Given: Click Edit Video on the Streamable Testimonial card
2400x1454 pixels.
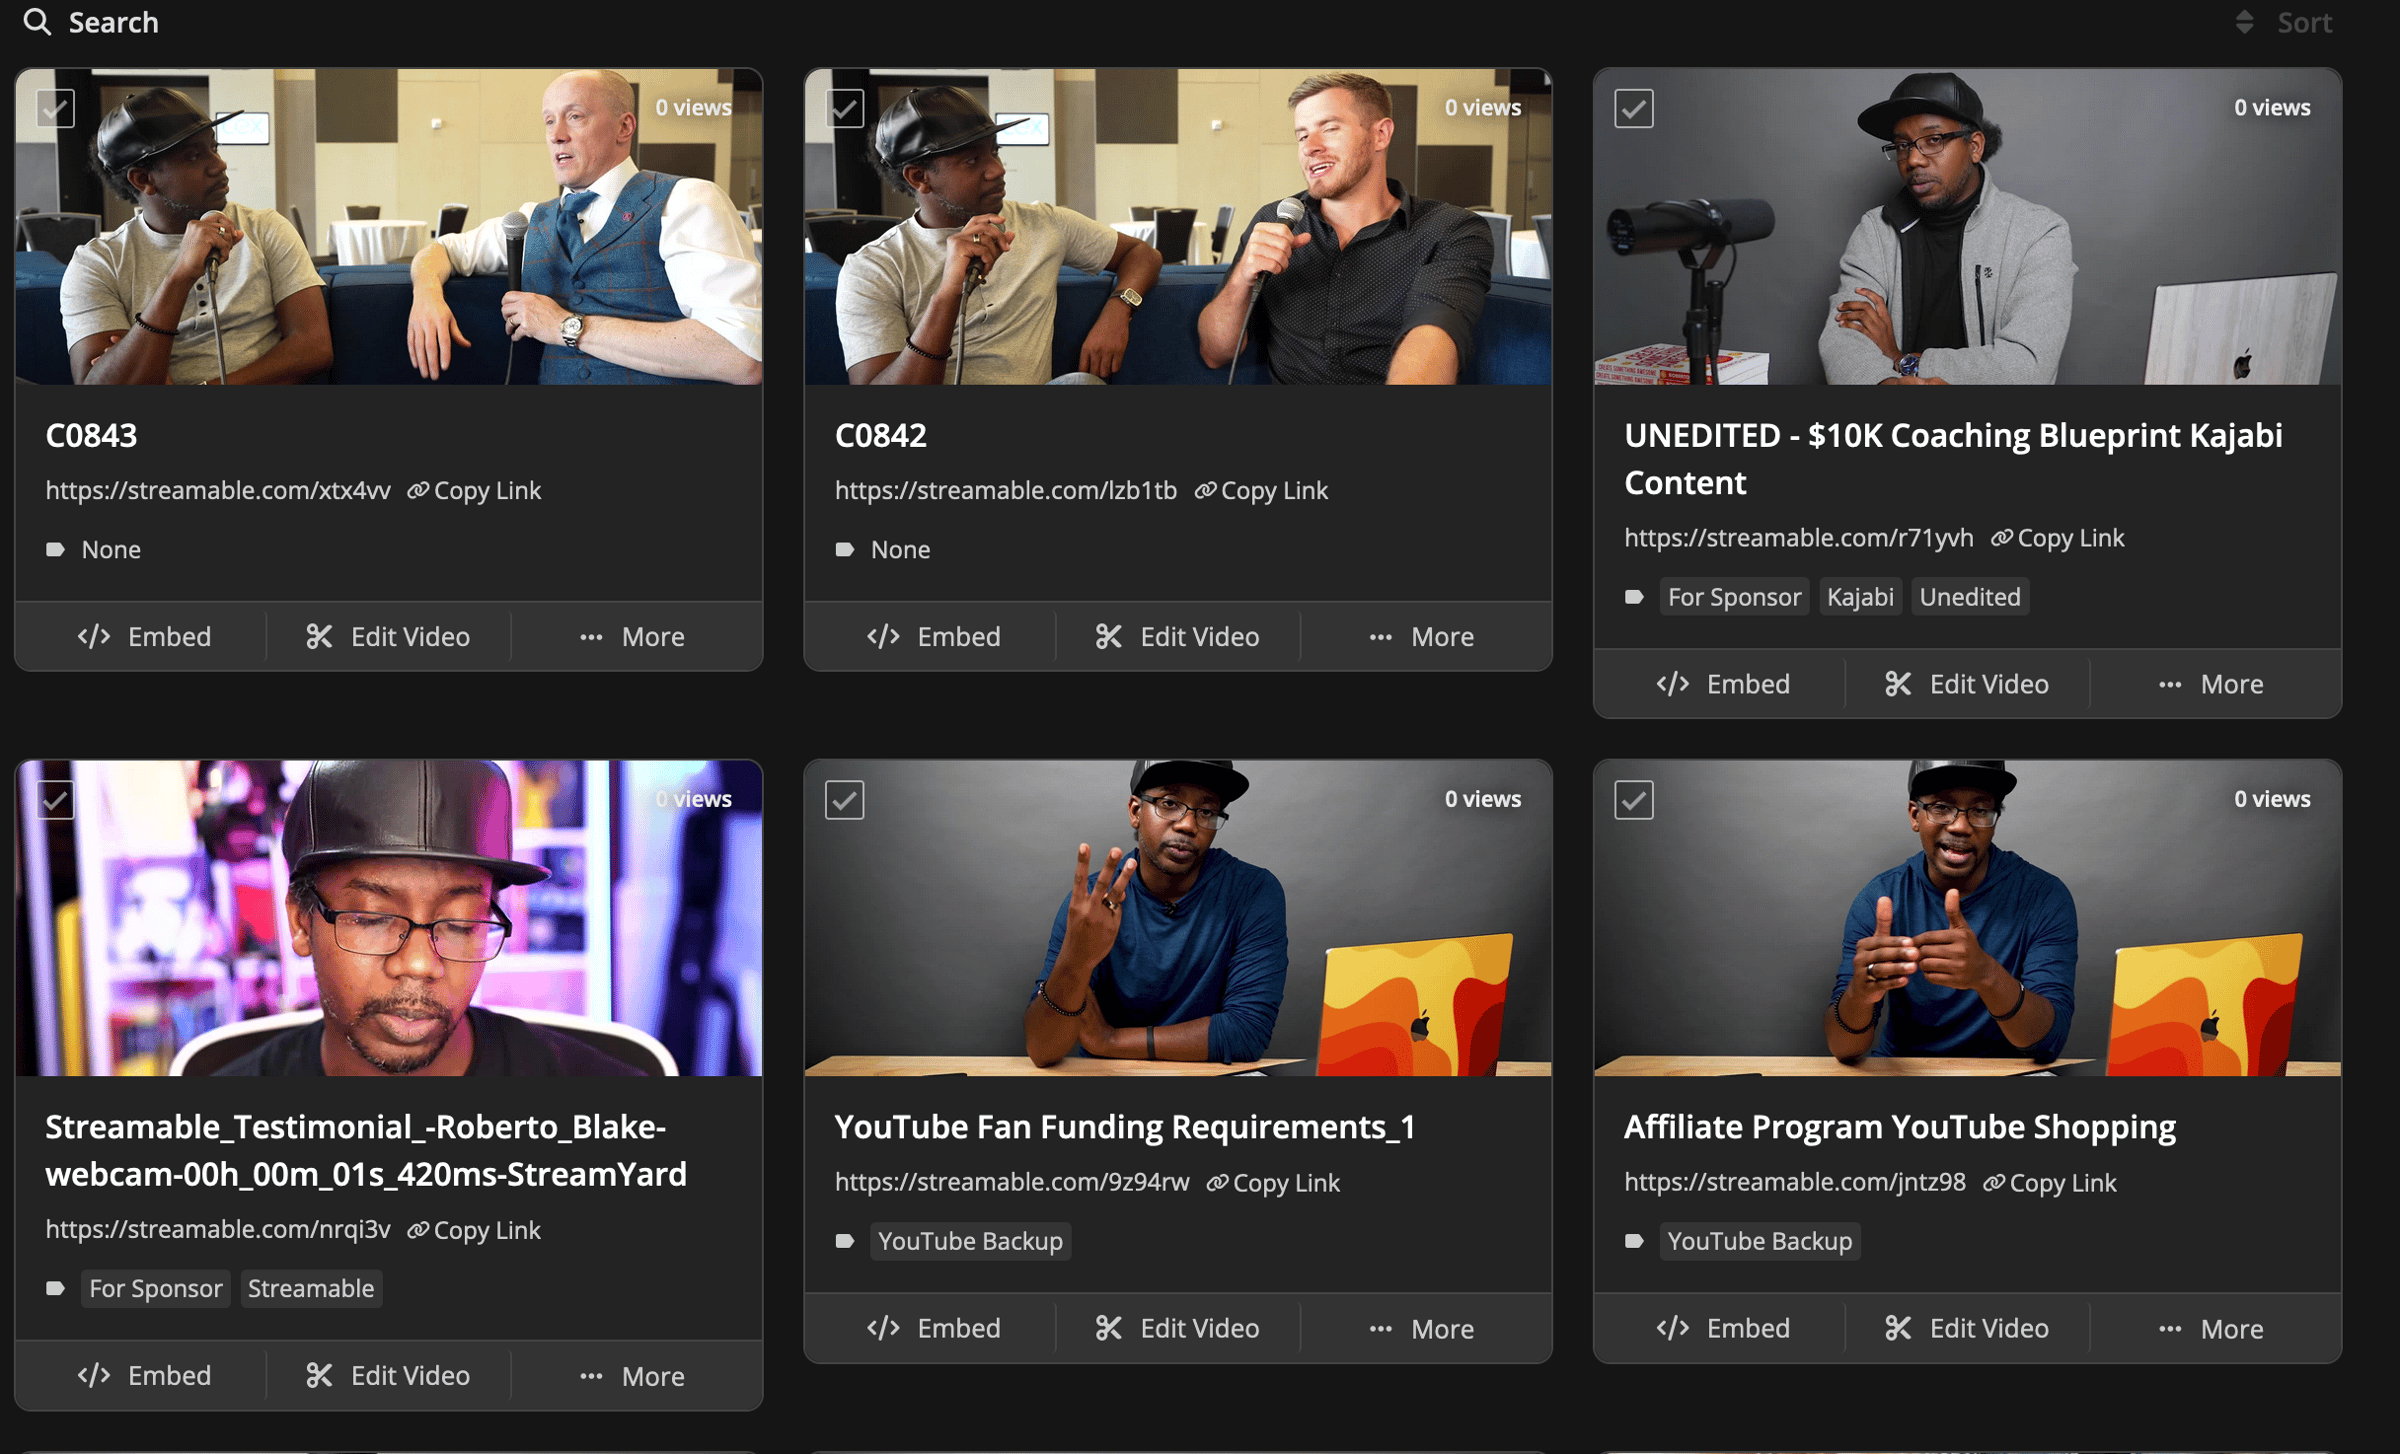Looking at the screenshot, I should 388,1376.
